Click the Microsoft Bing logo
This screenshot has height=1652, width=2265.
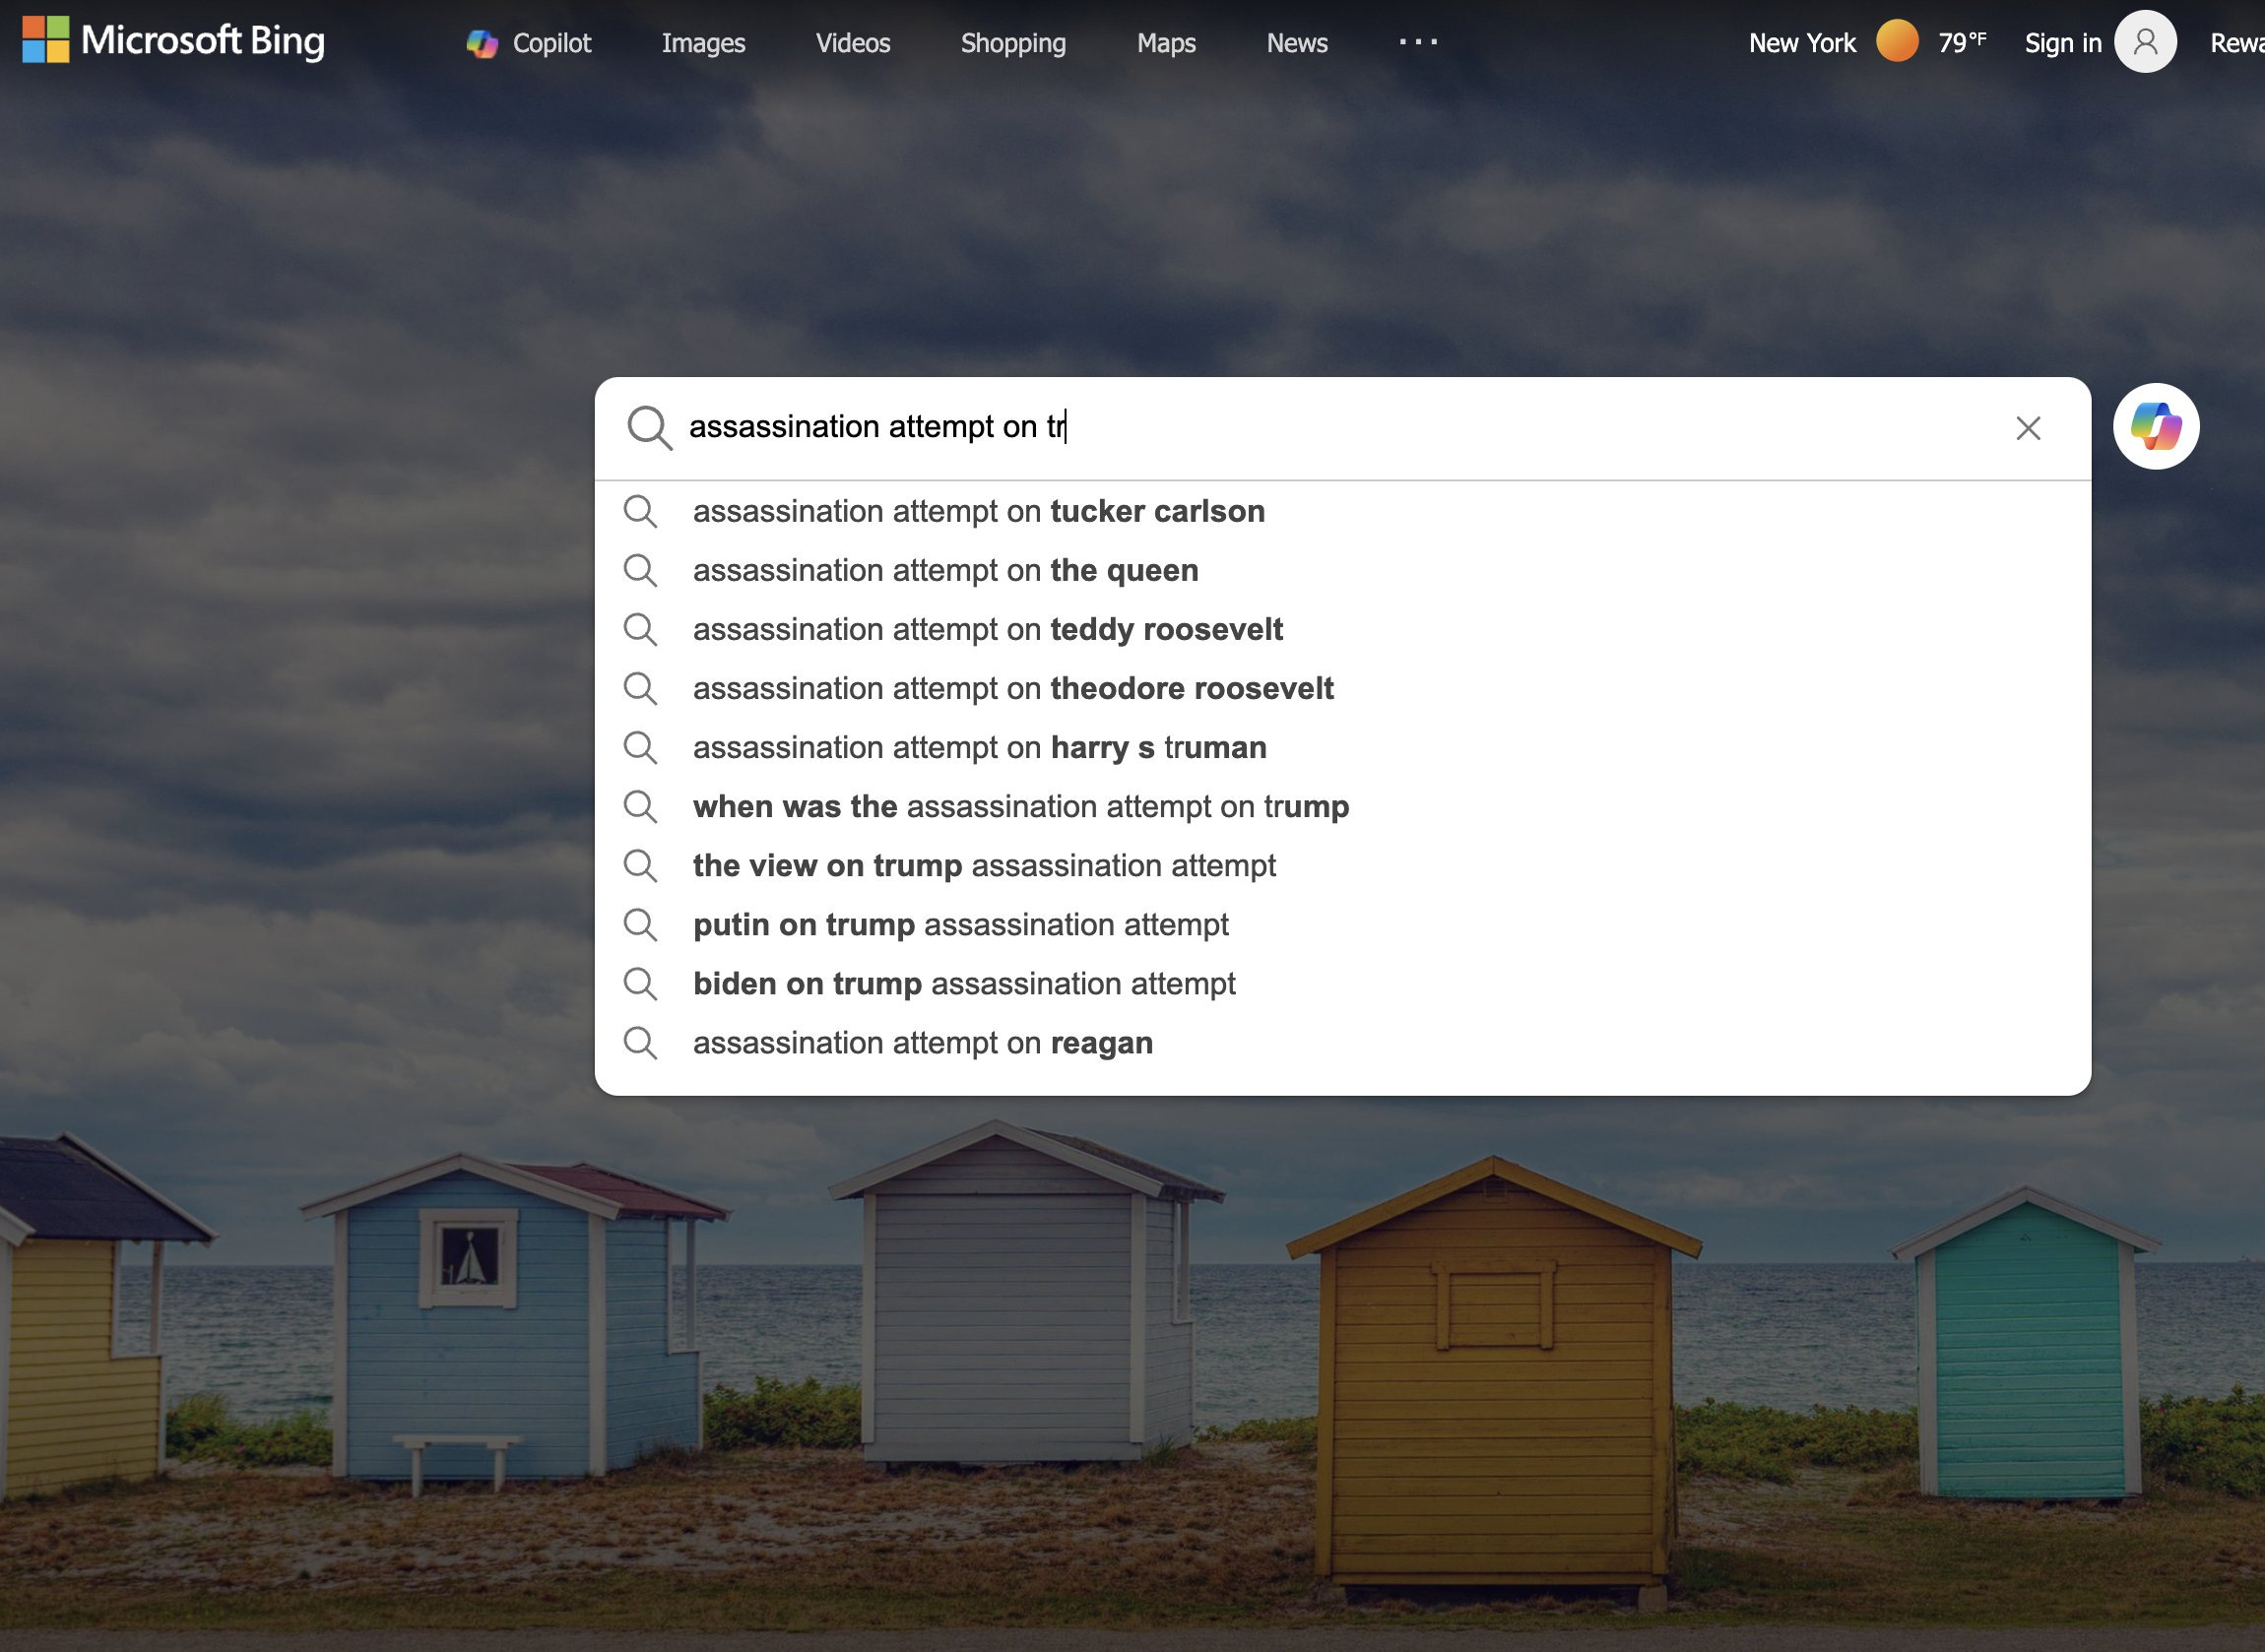pos(173,41)
